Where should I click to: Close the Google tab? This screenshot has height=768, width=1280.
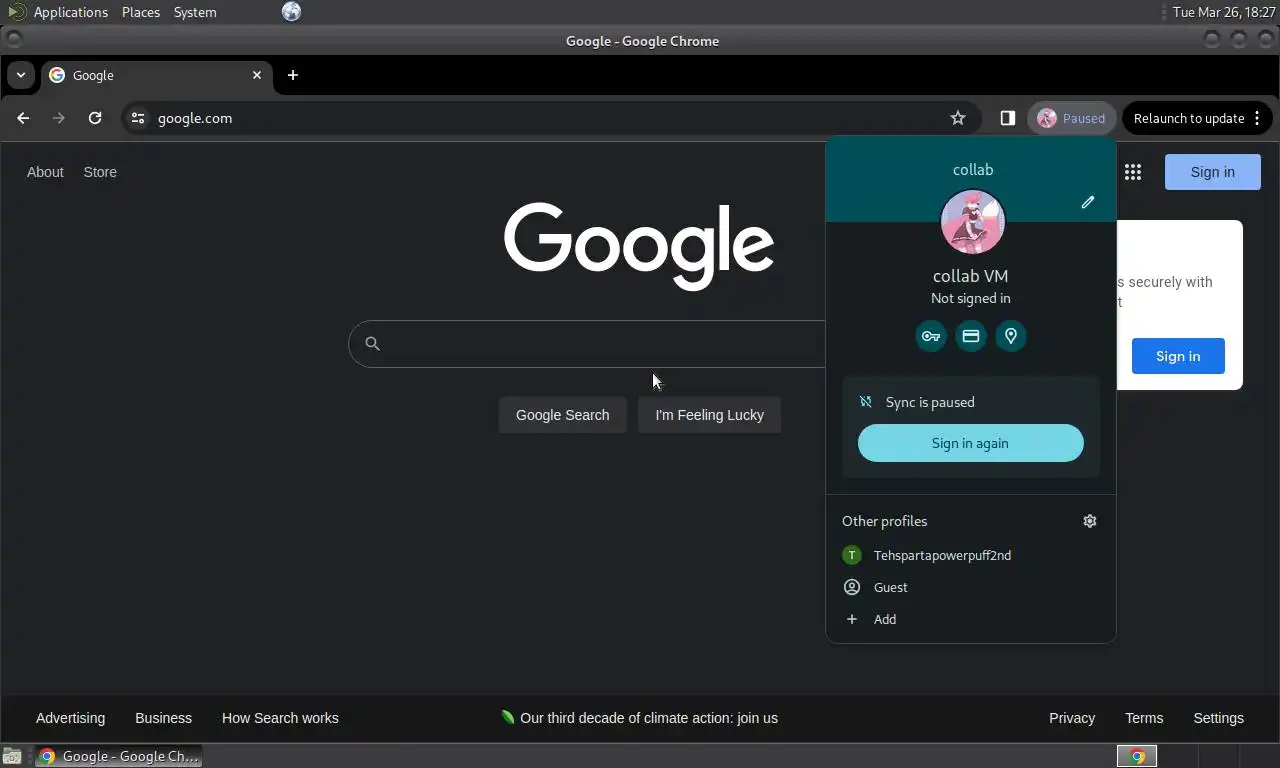pyautogui.click(x=257, y=75)
